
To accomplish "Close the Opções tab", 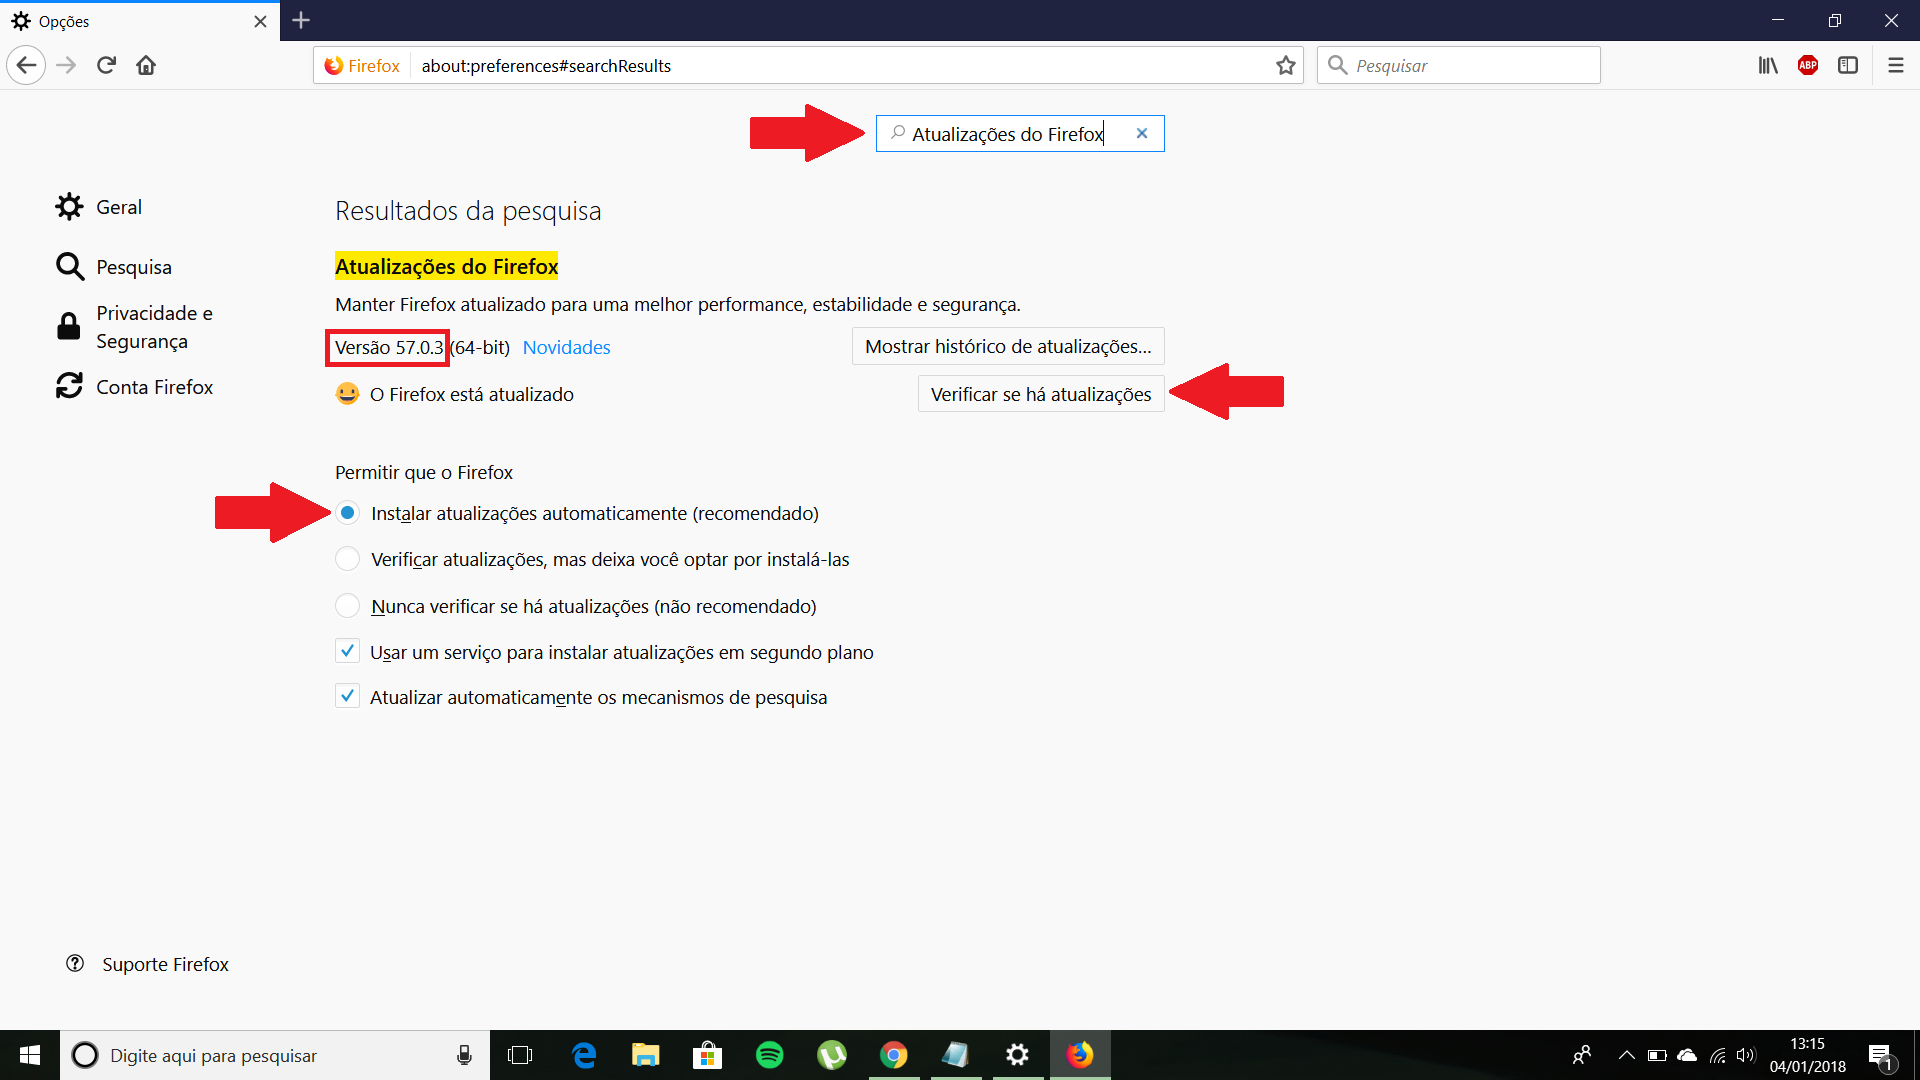I will click(x=260, y=21).
